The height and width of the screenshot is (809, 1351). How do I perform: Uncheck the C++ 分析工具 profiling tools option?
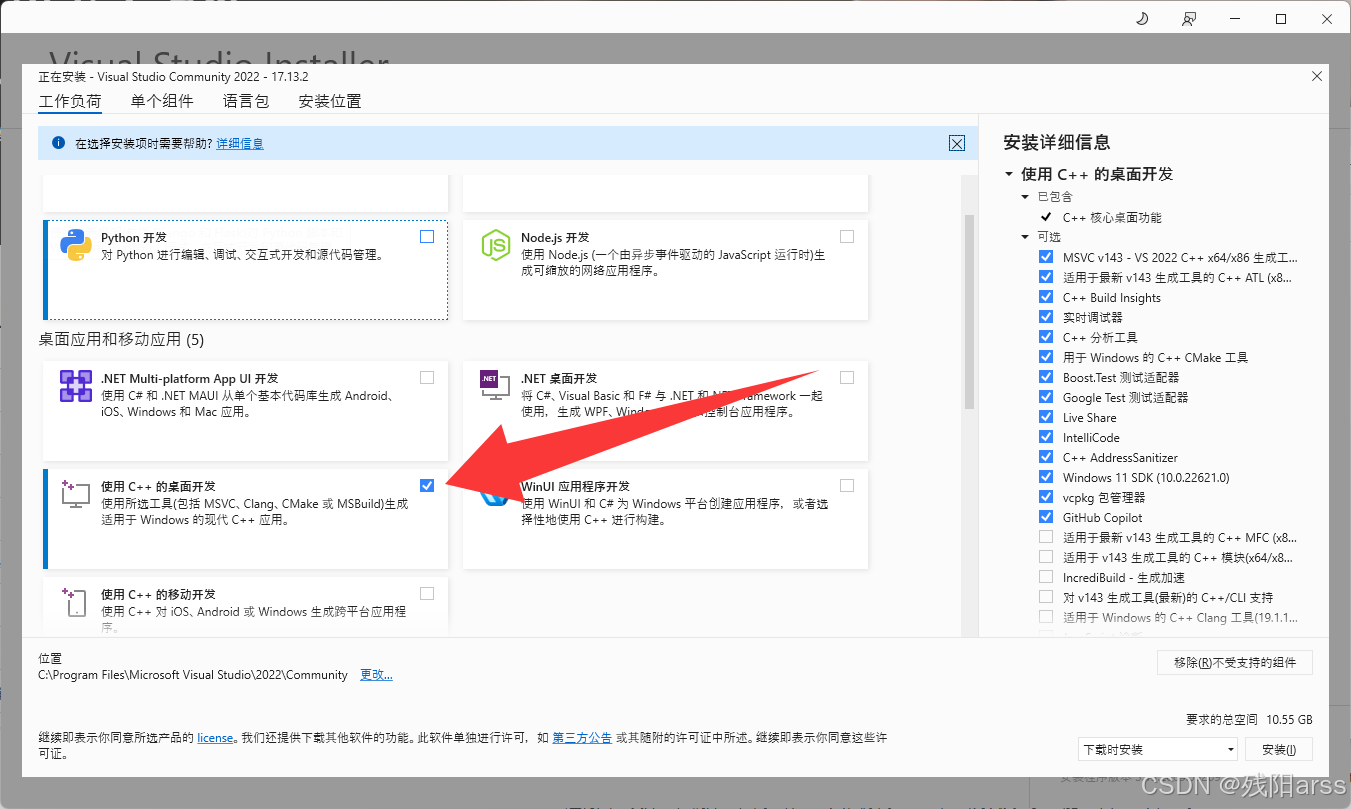click(x=1046, y=337)
